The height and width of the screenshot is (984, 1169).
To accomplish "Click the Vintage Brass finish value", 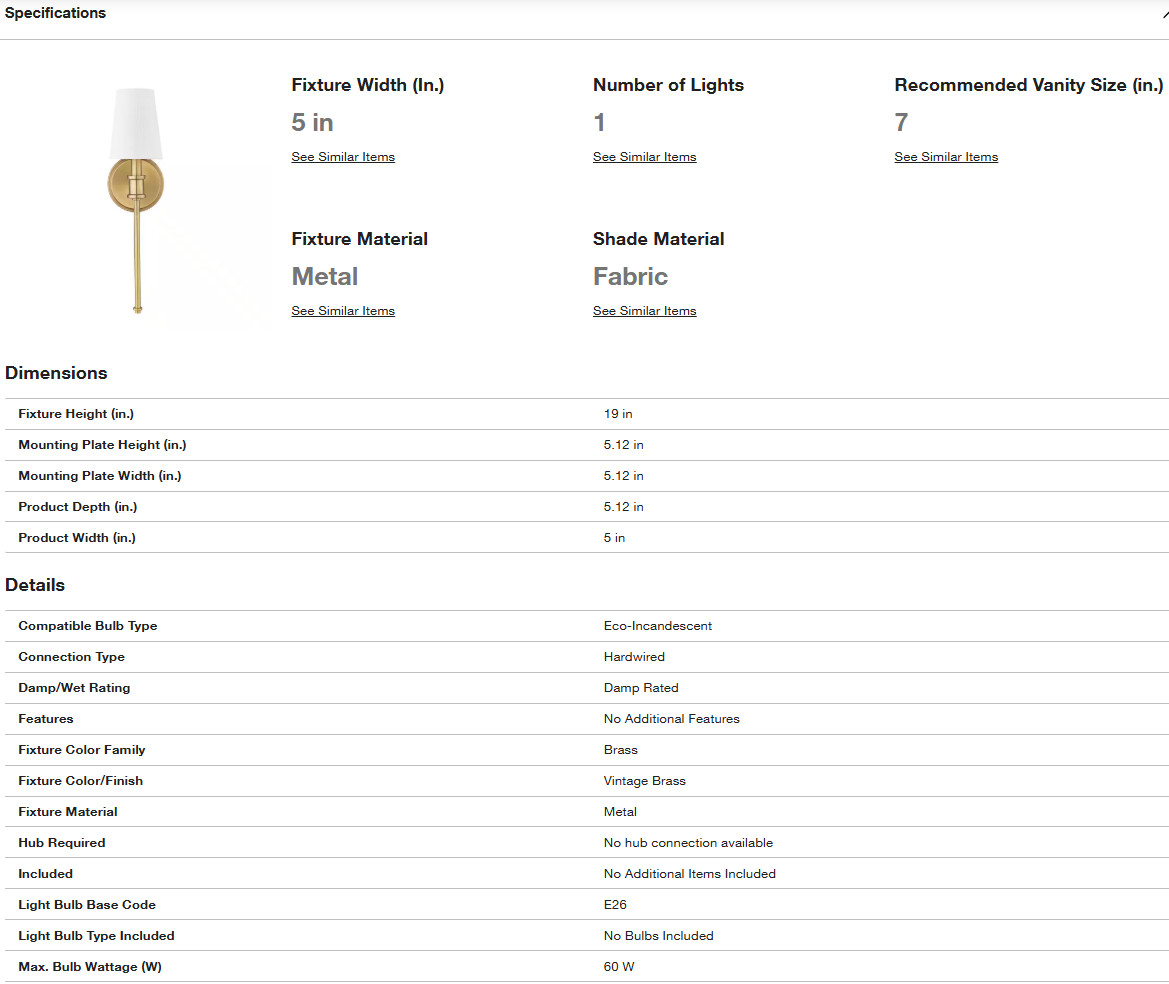I will pos(644,781).
